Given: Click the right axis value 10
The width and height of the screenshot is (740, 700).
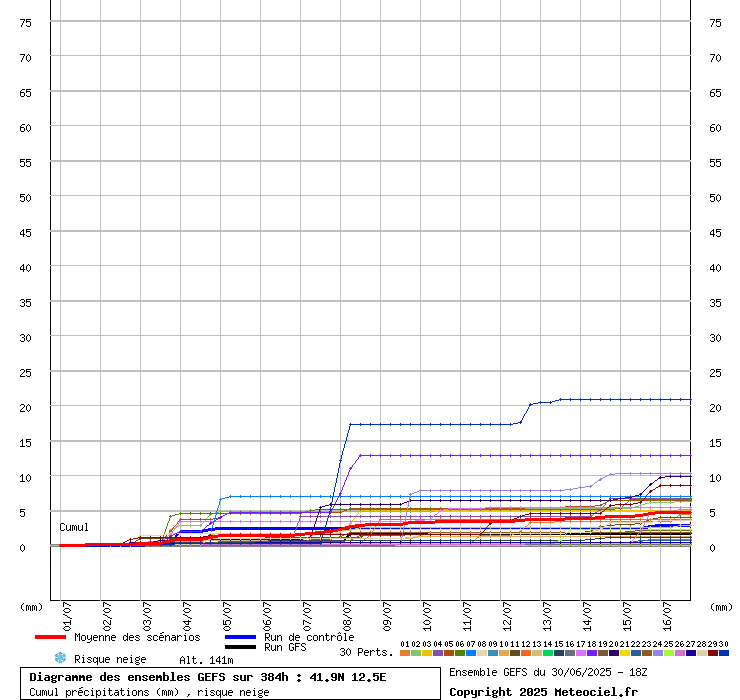Looking at the screenshot, I should (x=715, y=478).
